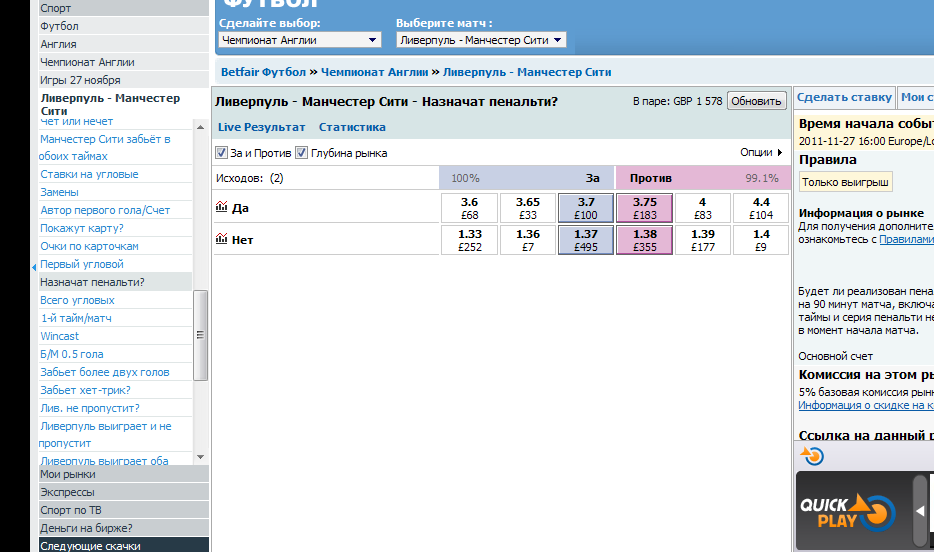
Task: Lay Да at 3.75 odds
Action: point(645,208)
